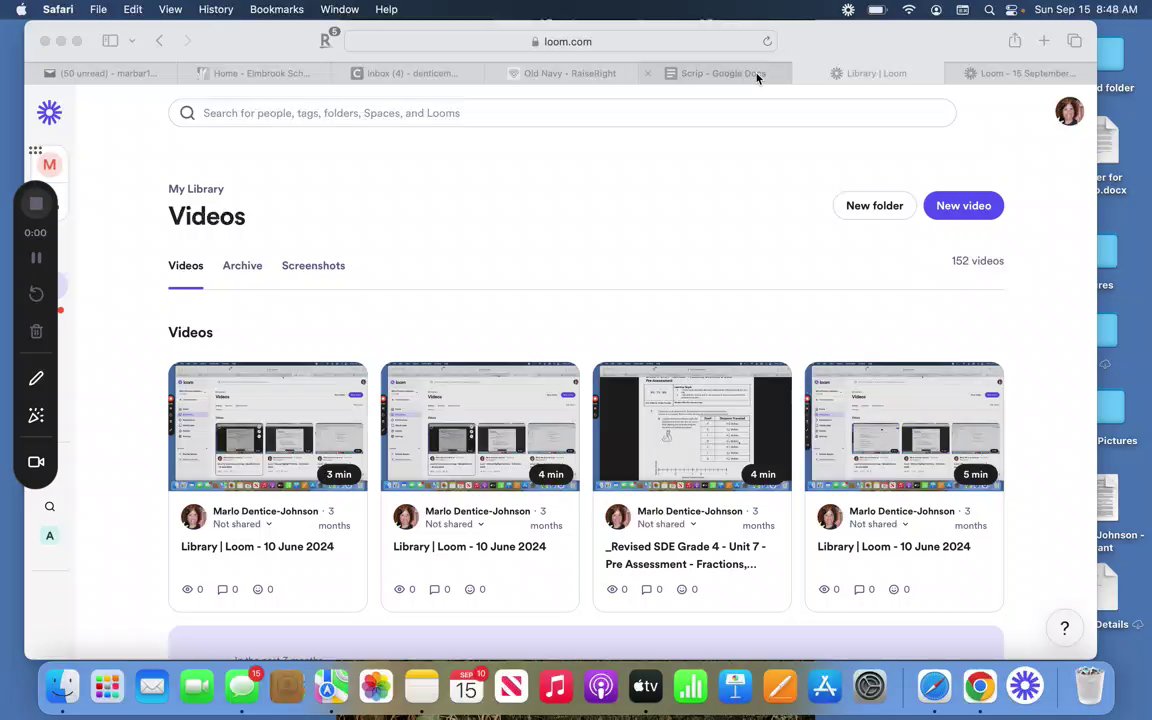This screenshot has width=1152, height=720.
Task: Click the Loom logo in the sidebar
Action: coord(49,112)
